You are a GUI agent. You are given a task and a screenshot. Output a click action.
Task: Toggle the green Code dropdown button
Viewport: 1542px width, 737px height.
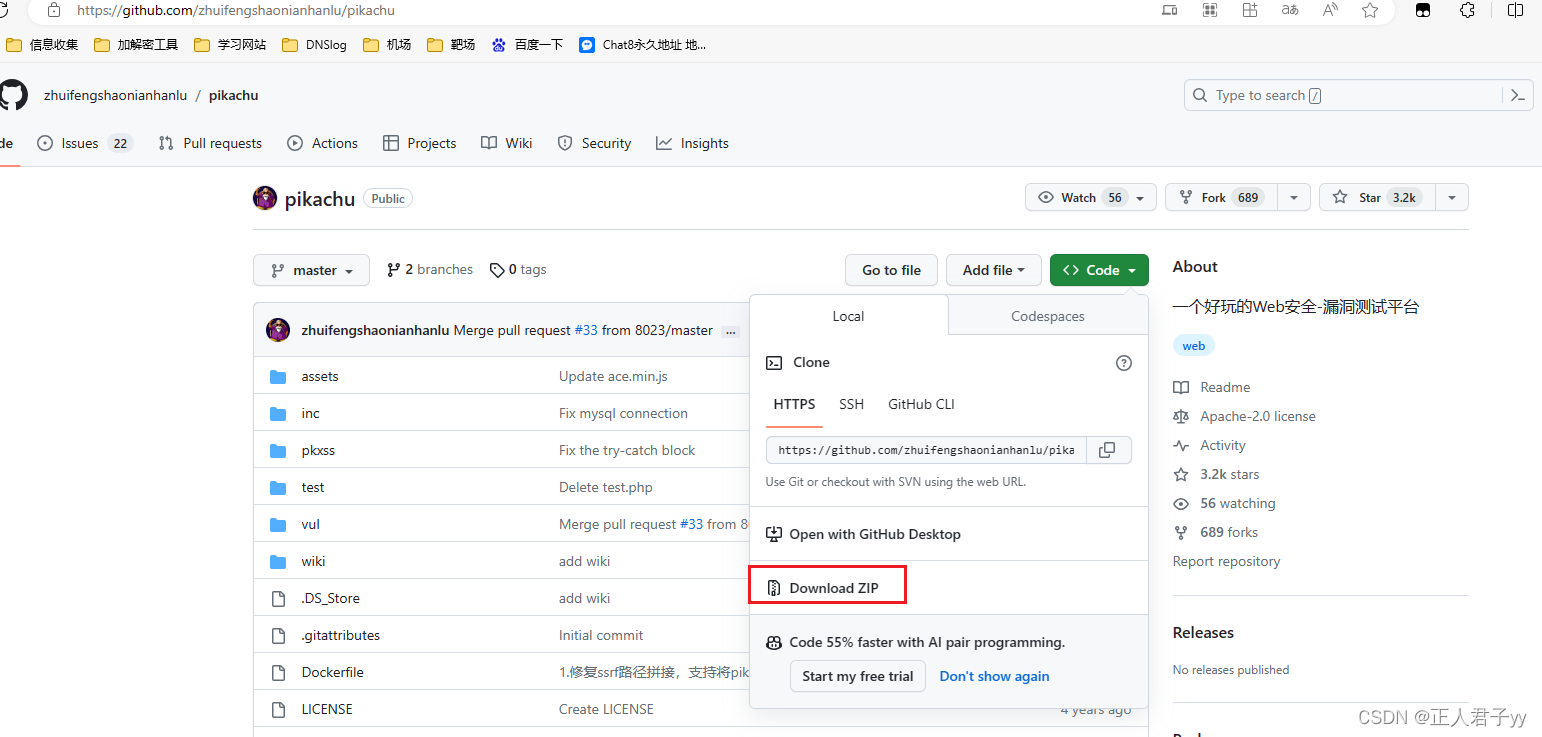point(1099,270)
